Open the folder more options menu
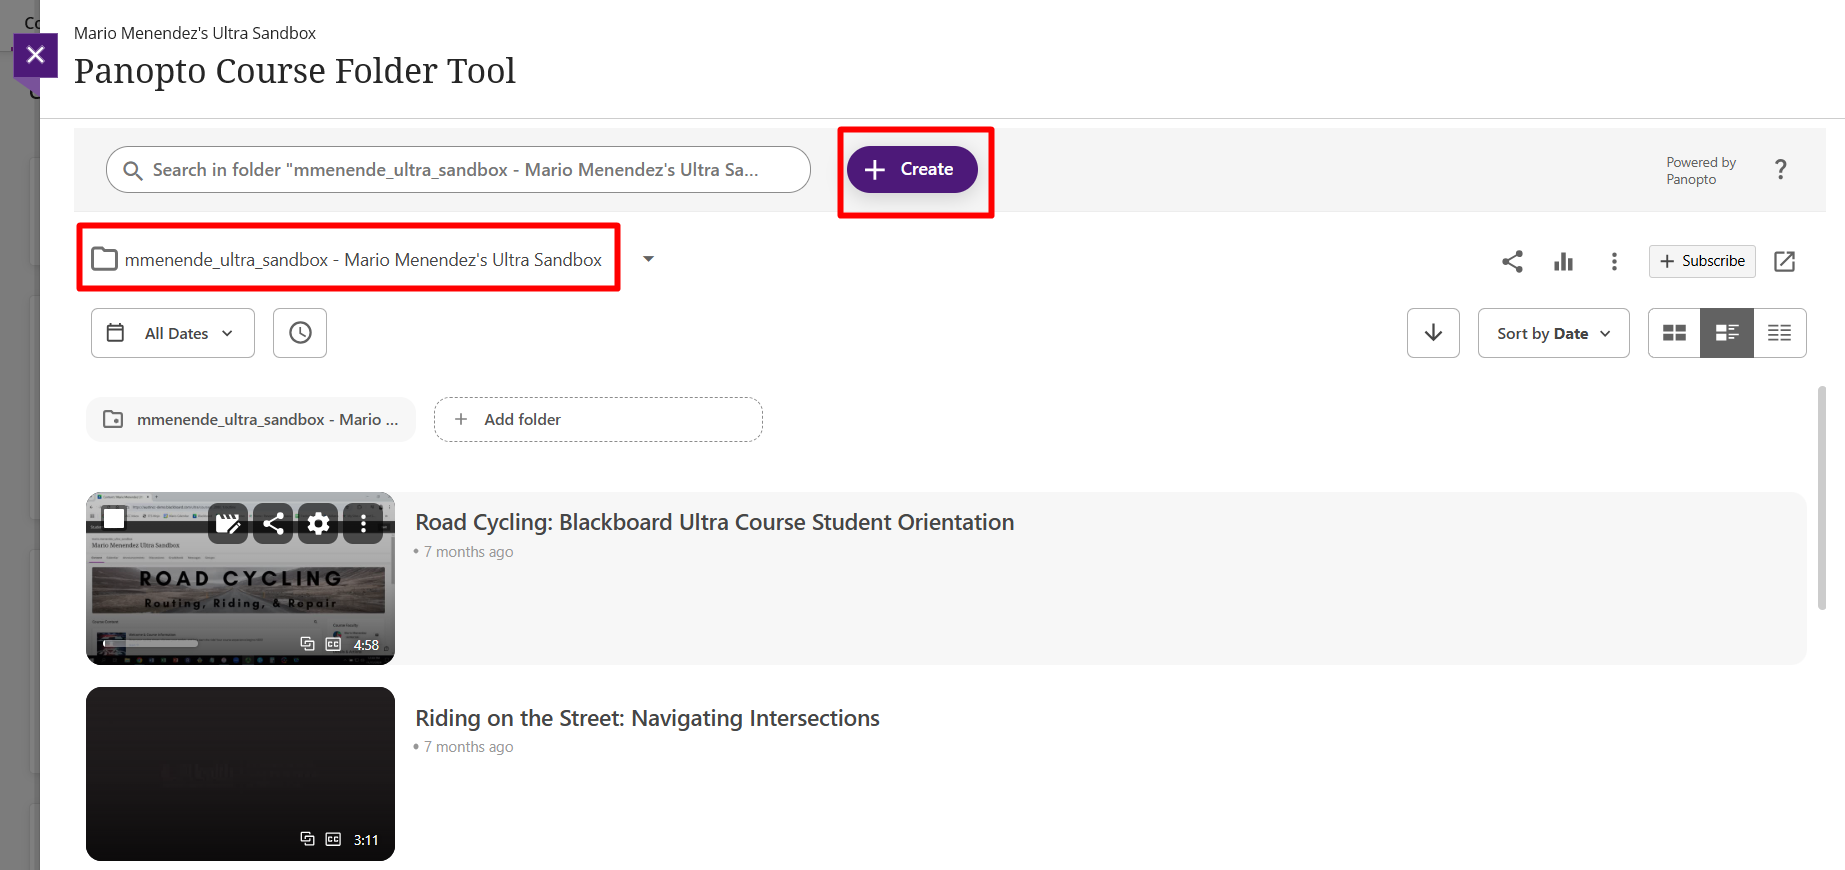The height and width of the screenshot is (870, 1845). point(1614,262)
